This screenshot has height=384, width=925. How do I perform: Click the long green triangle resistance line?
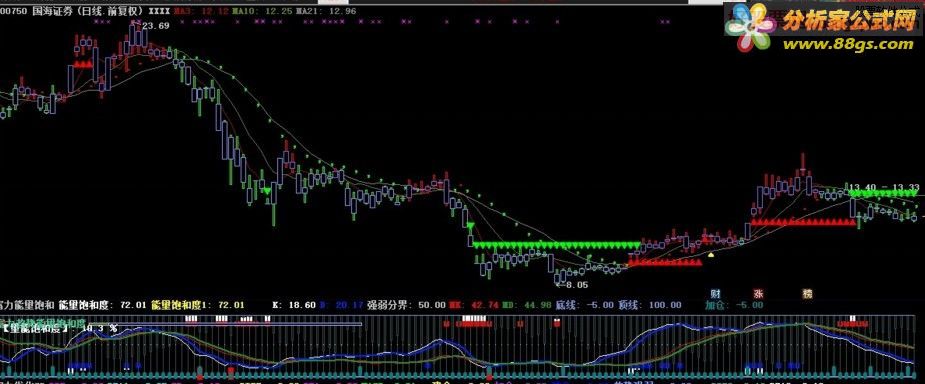click(x=556, y=244)
